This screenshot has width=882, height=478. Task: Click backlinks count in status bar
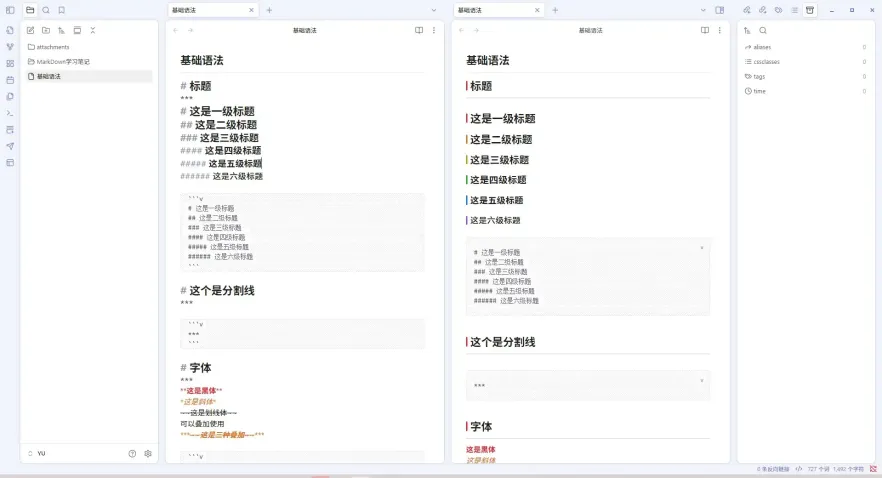coord(773,469)
